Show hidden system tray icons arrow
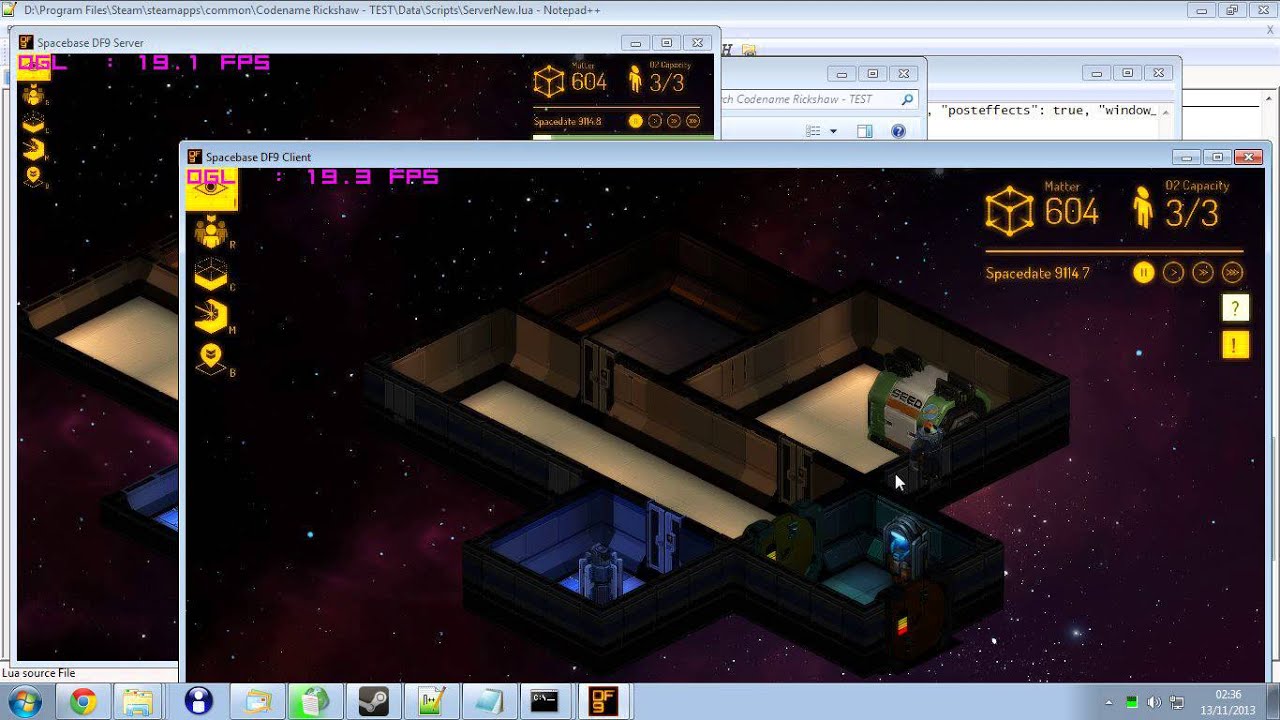 pos(1108,702)
